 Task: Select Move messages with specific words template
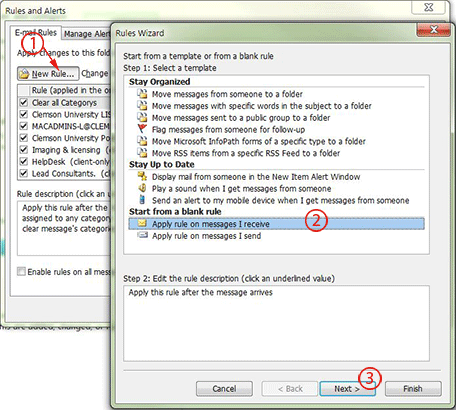(261, 106)
